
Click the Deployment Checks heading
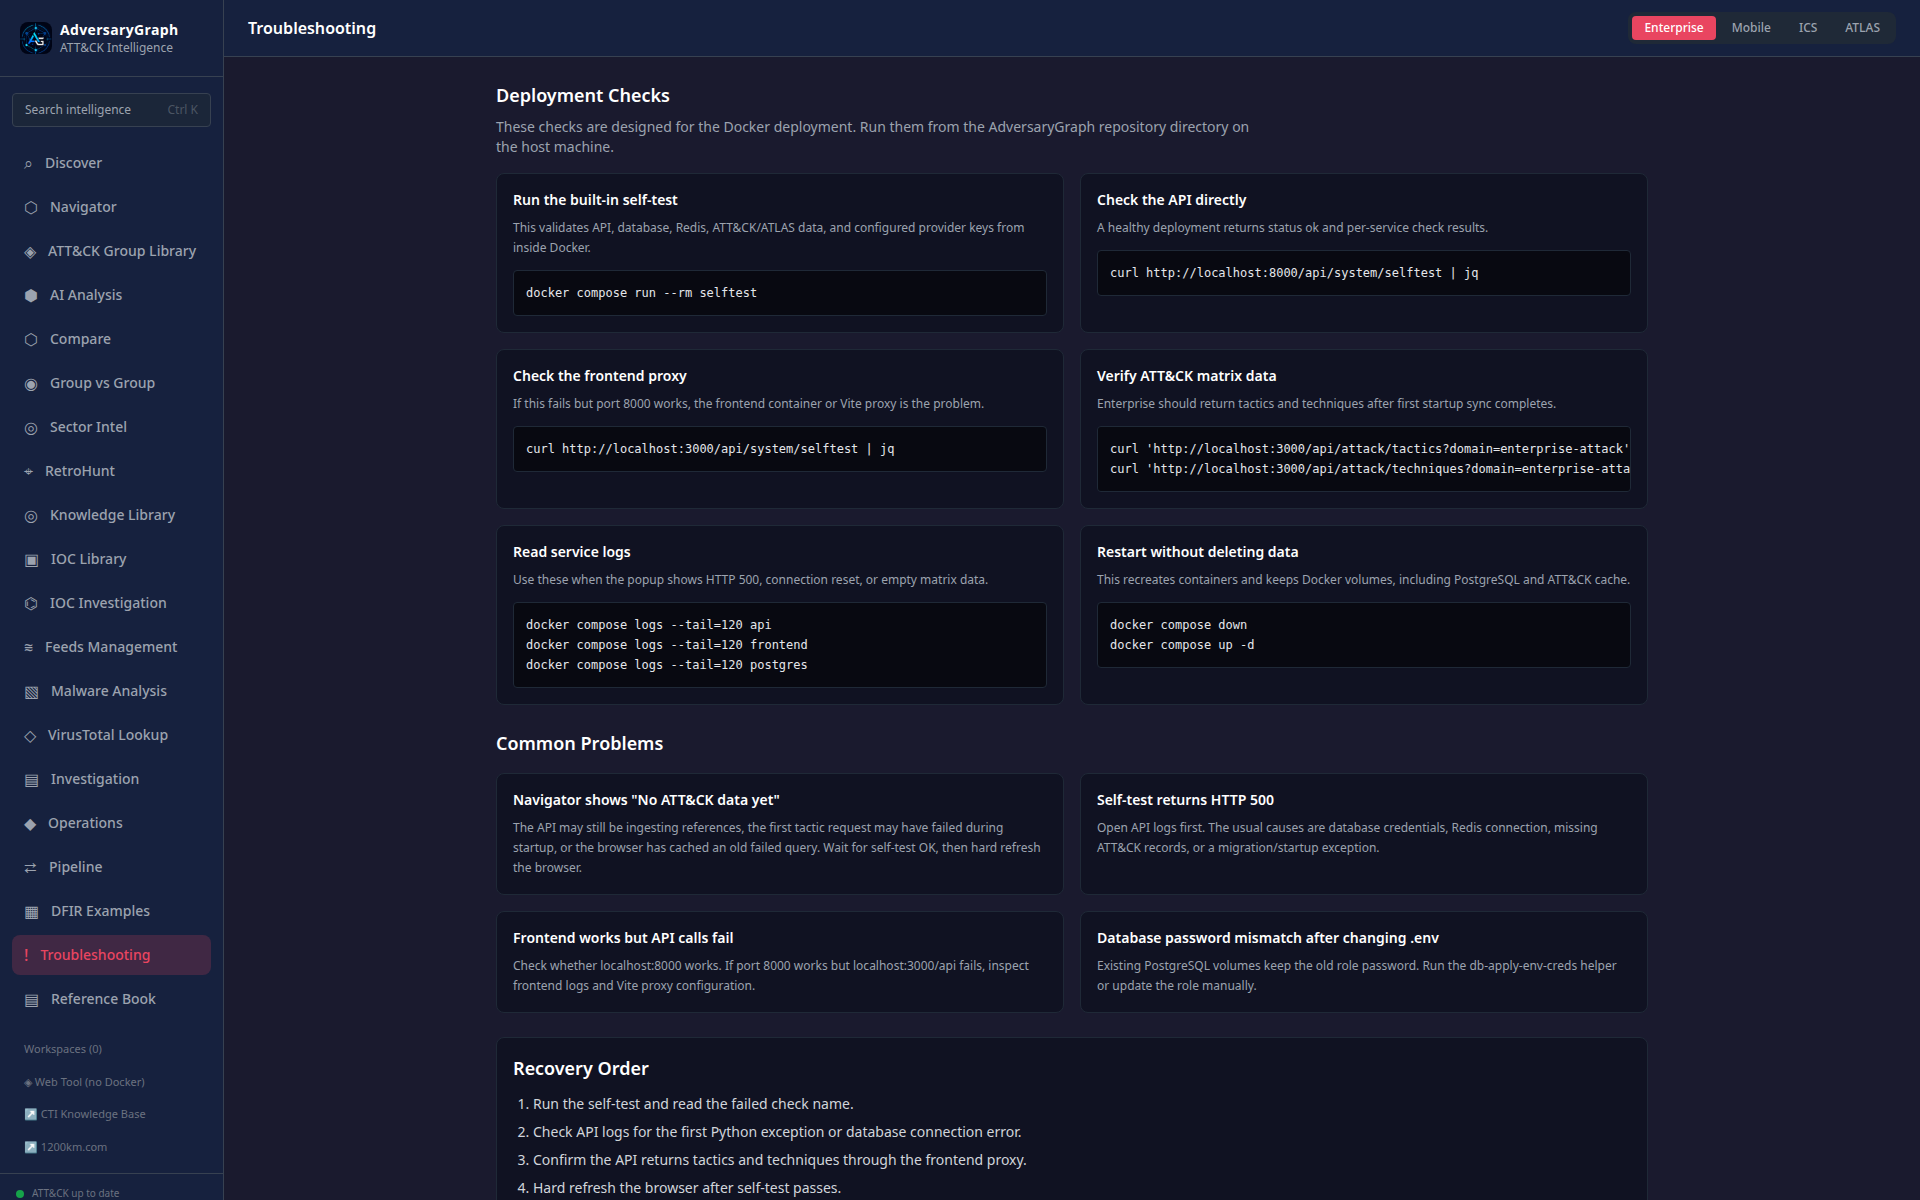pyautogui.click(x=583, y=96)
